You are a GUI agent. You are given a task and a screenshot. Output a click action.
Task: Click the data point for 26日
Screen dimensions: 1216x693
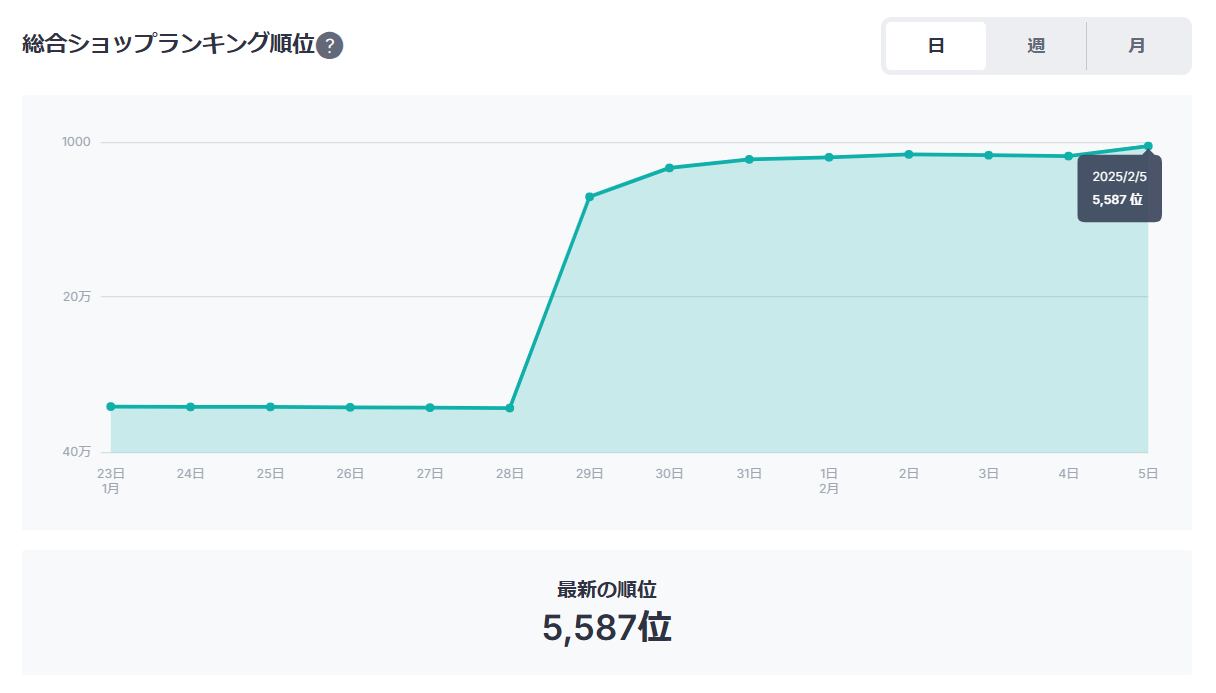pos(350,408)
